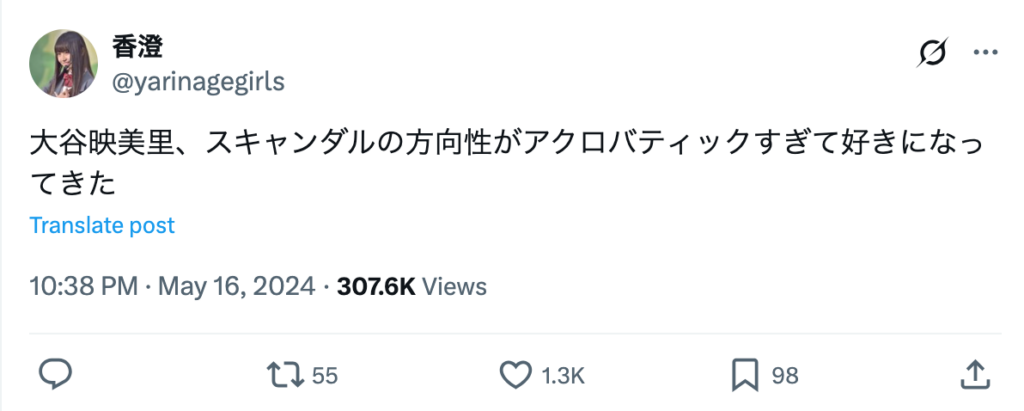The image size is (1024, 411).
Task: Click the repost count 55
Action: [x=324, y=376]
